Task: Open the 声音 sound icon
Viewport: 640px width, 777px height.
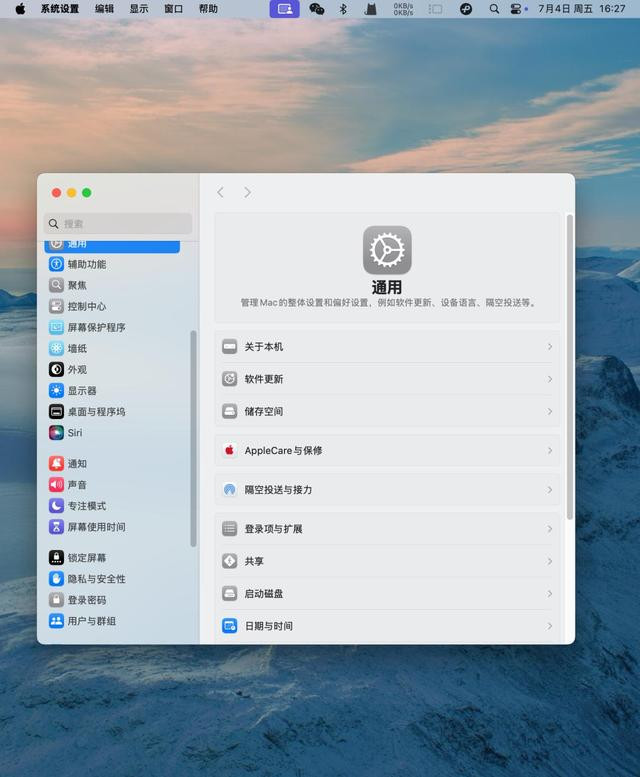Action: [x=56, y=485]
